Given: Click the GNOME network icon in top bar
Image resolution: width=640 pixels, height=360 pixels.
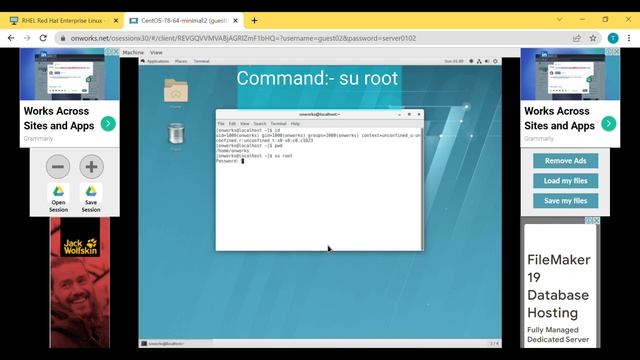Looking at the screenshot, I should (x=479, y=61).
